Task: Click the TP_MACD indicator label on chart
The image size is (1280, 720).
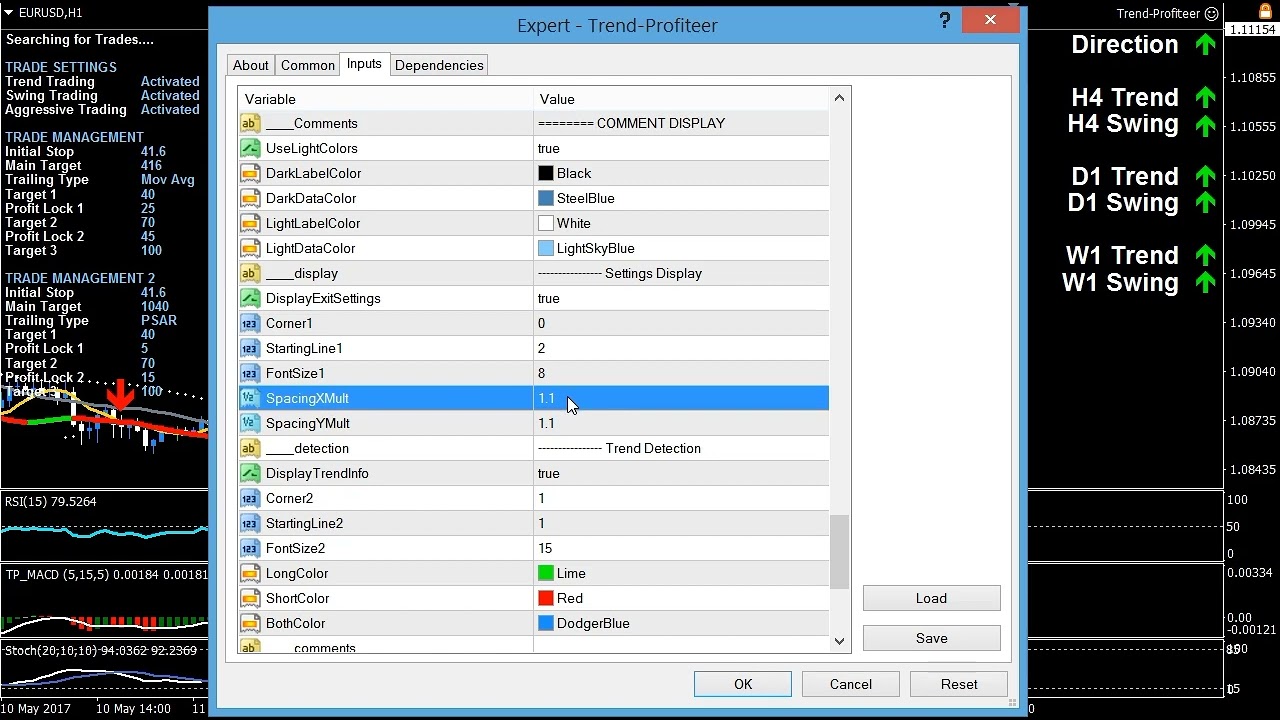Action: [106, 574]
